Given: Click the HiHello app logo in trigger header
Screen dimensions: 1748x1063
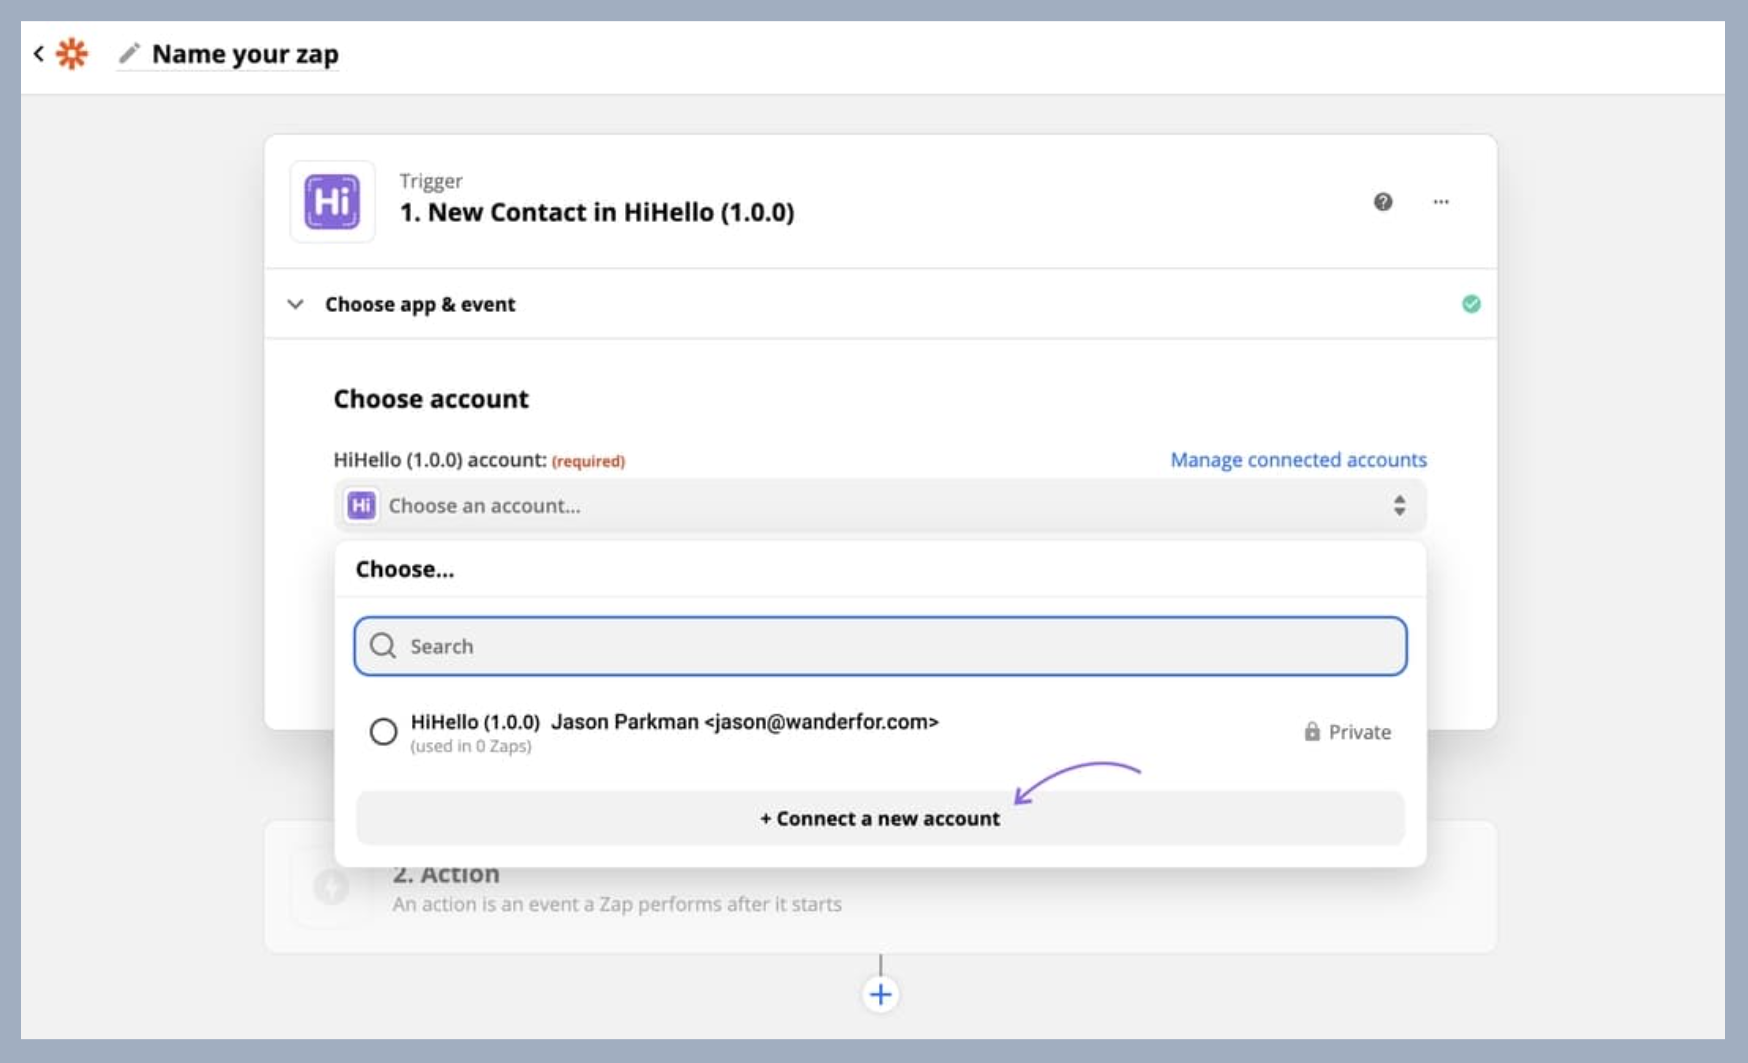Looking at the screenshot, I should (332, 202).
